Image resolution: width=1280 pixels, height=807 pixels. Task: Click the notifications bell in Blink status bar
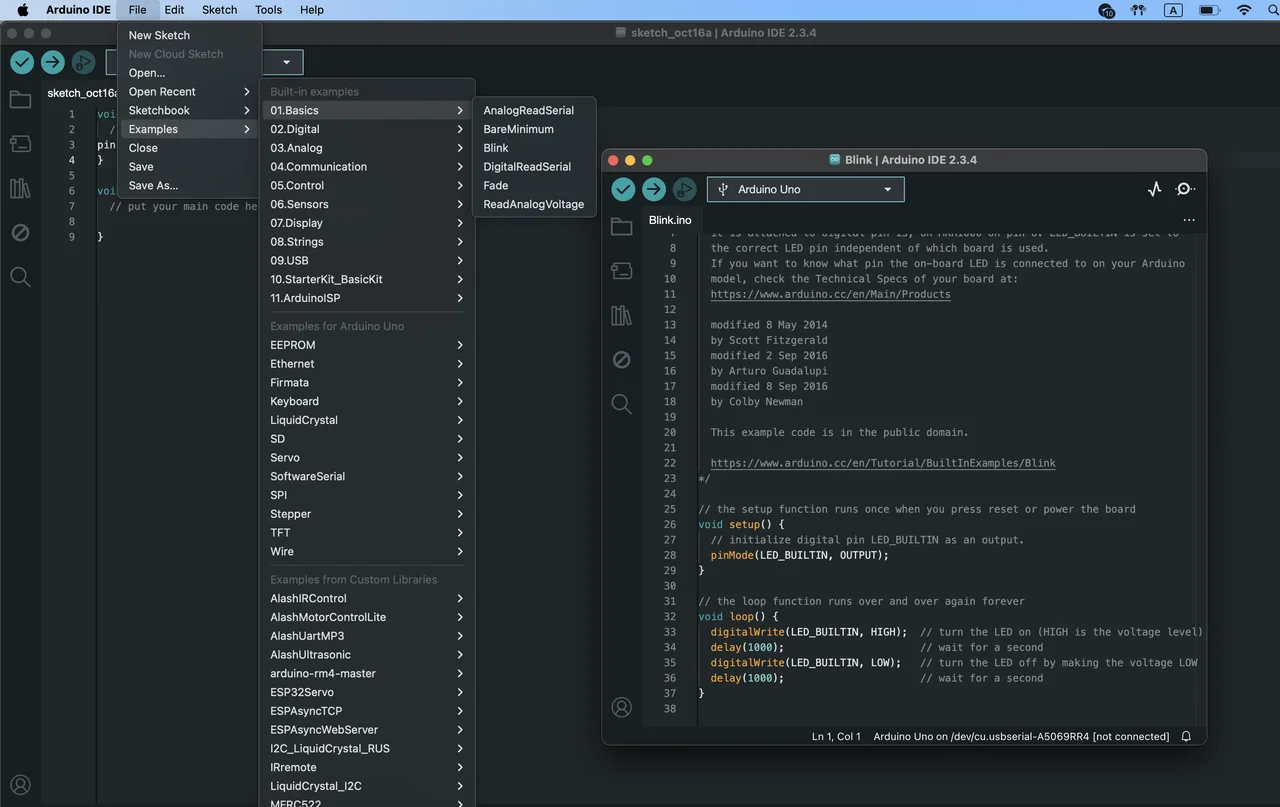1186,736
